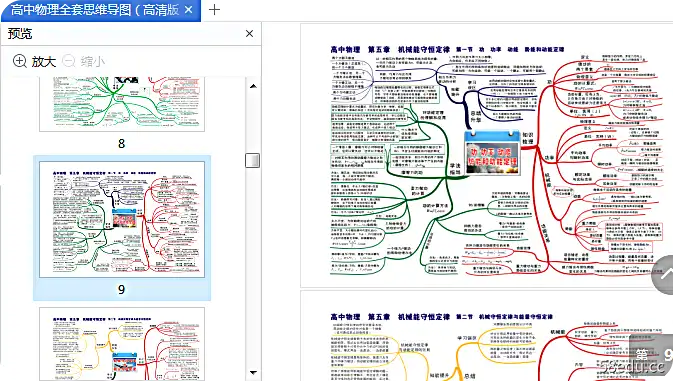
Task: Click the thumbnail scrollbar up arrow
Action: [253, 86]
